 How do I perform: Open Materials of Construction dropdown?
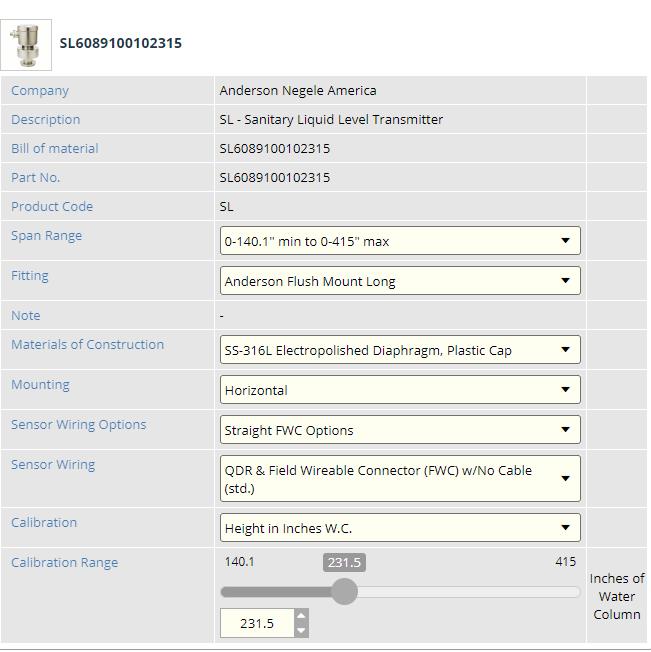pyautogui.click(x=400, y=350)
